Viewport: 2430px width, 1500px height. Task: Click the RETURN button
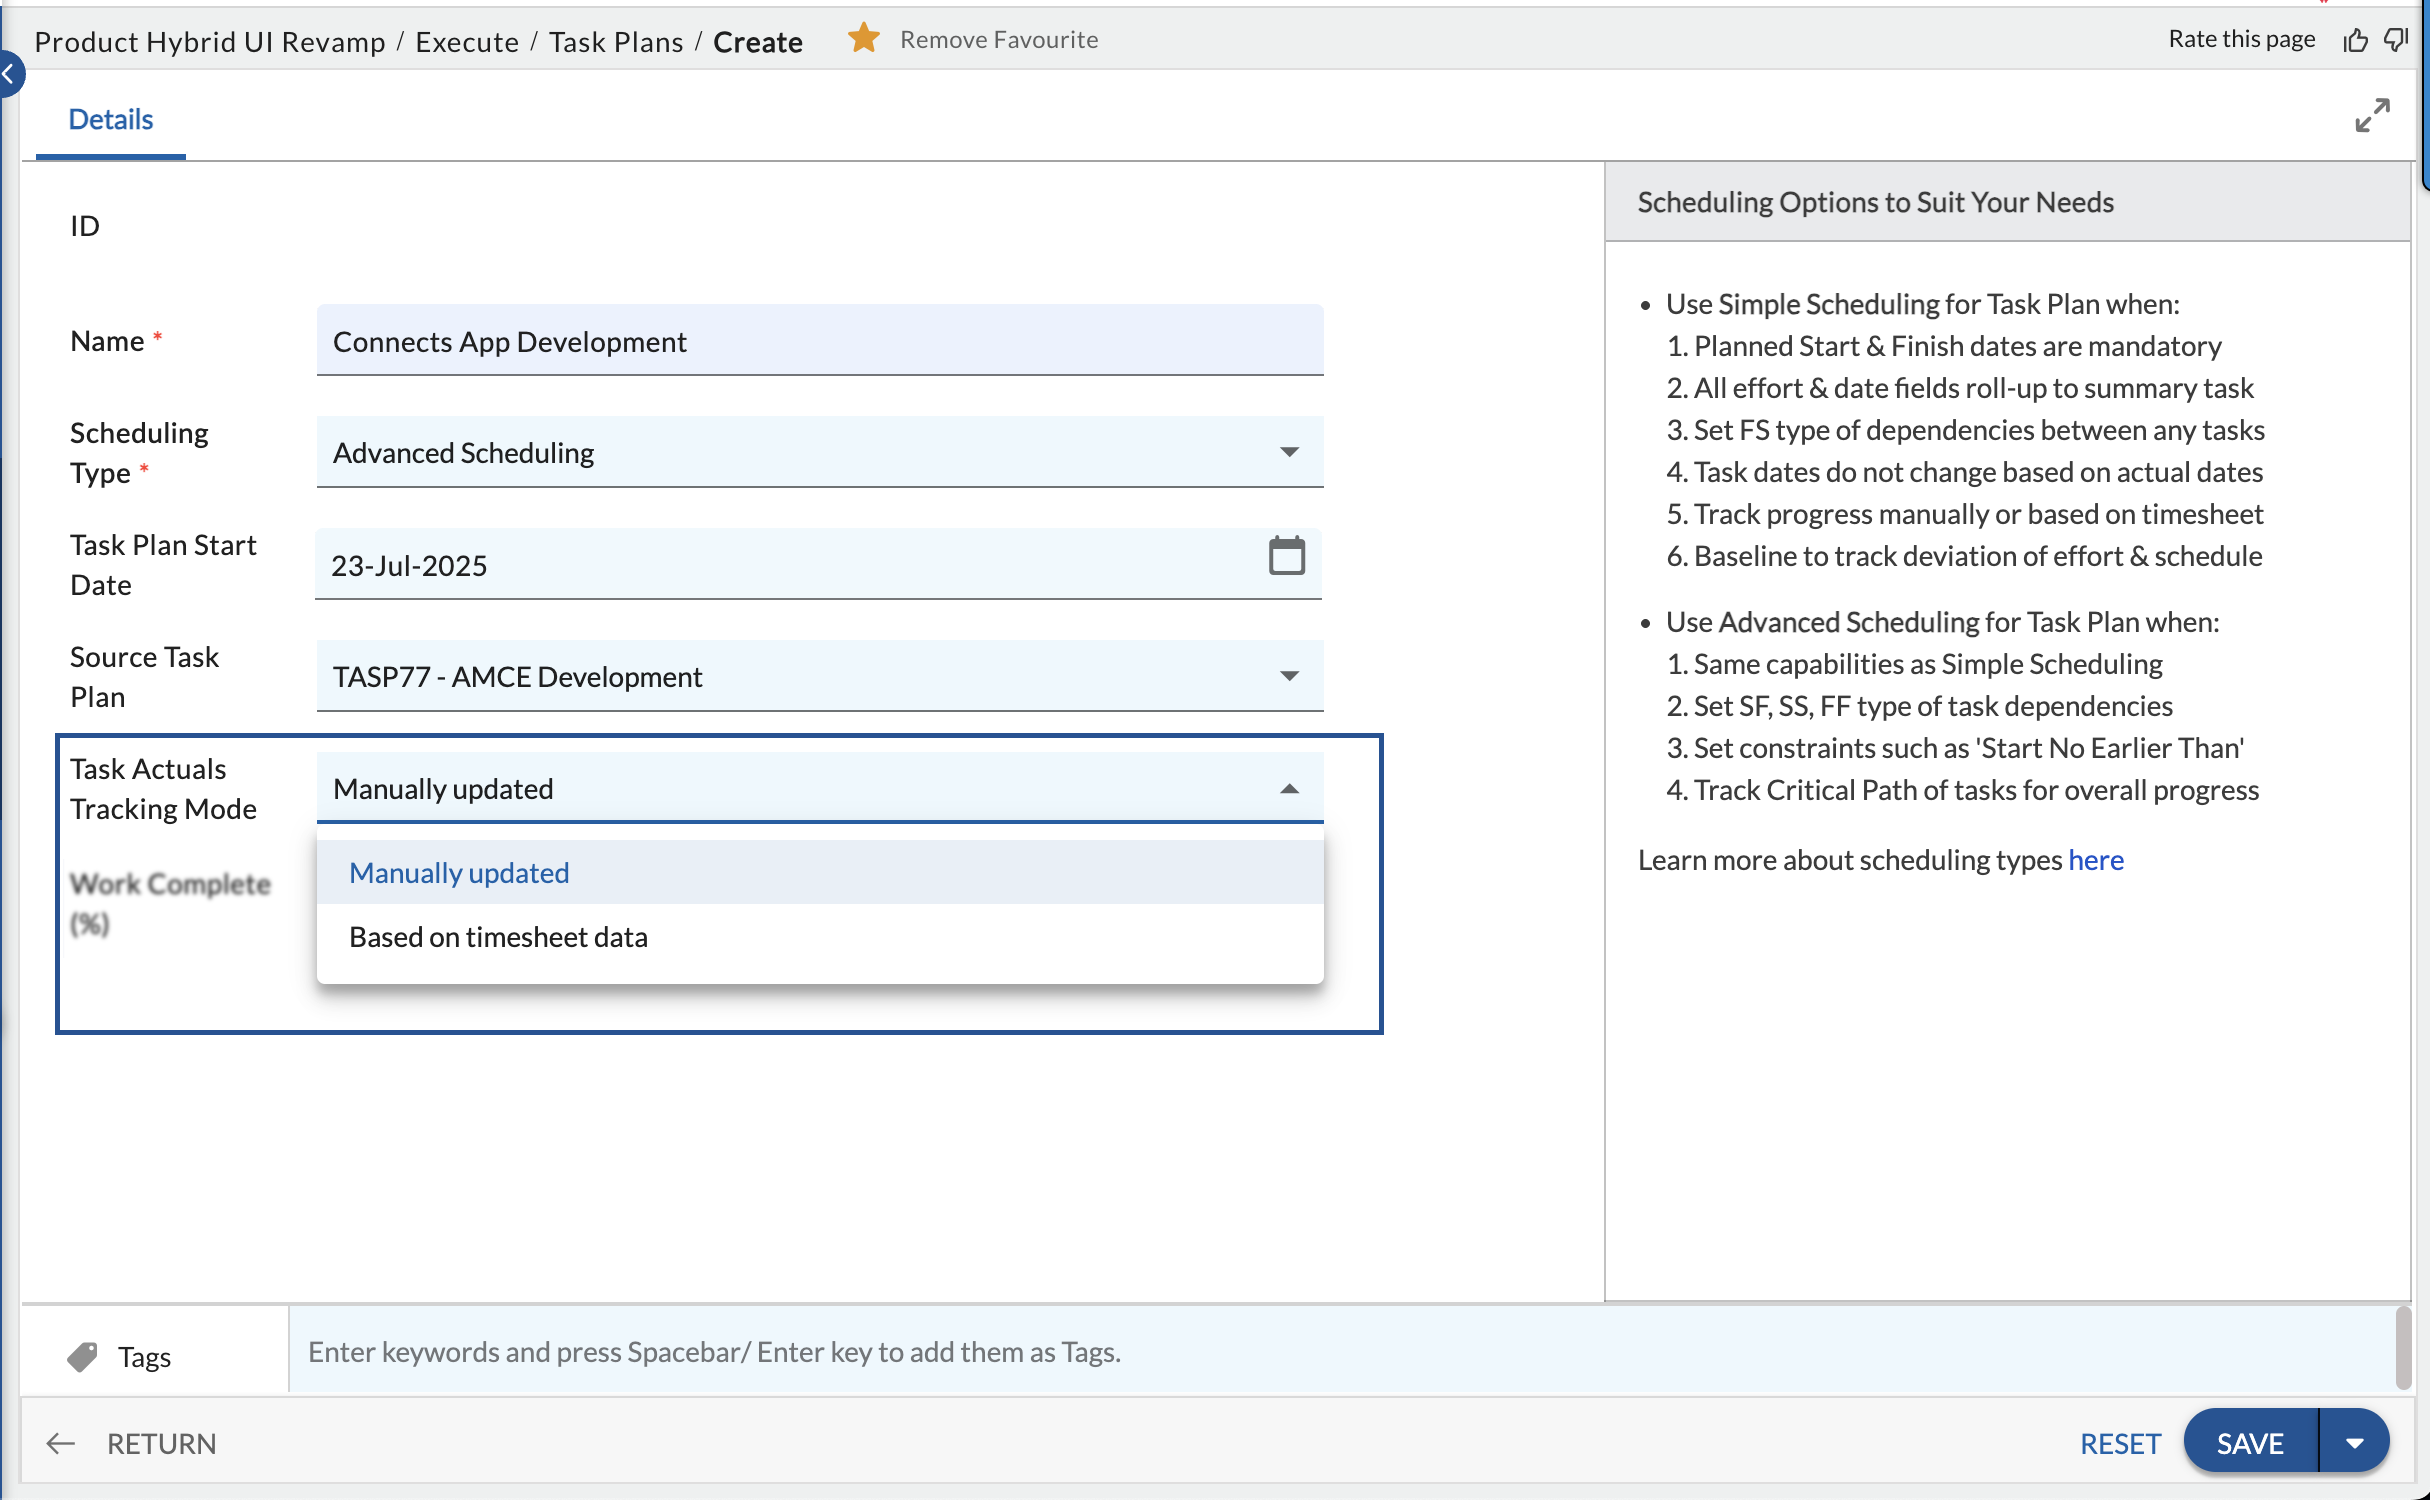(x=161, y=1443)
